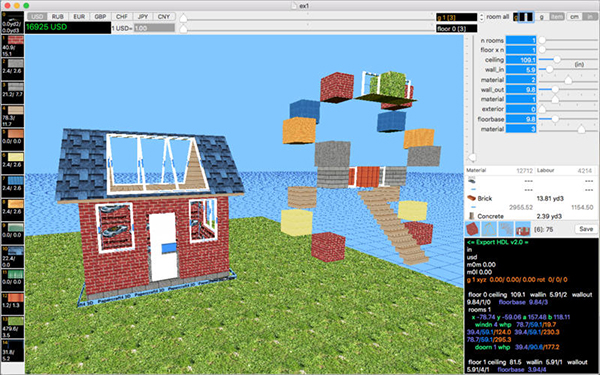The height and width of the screenshot is (375, 600).
Task: Set units to cm
Action: click(x=574, y=17)
